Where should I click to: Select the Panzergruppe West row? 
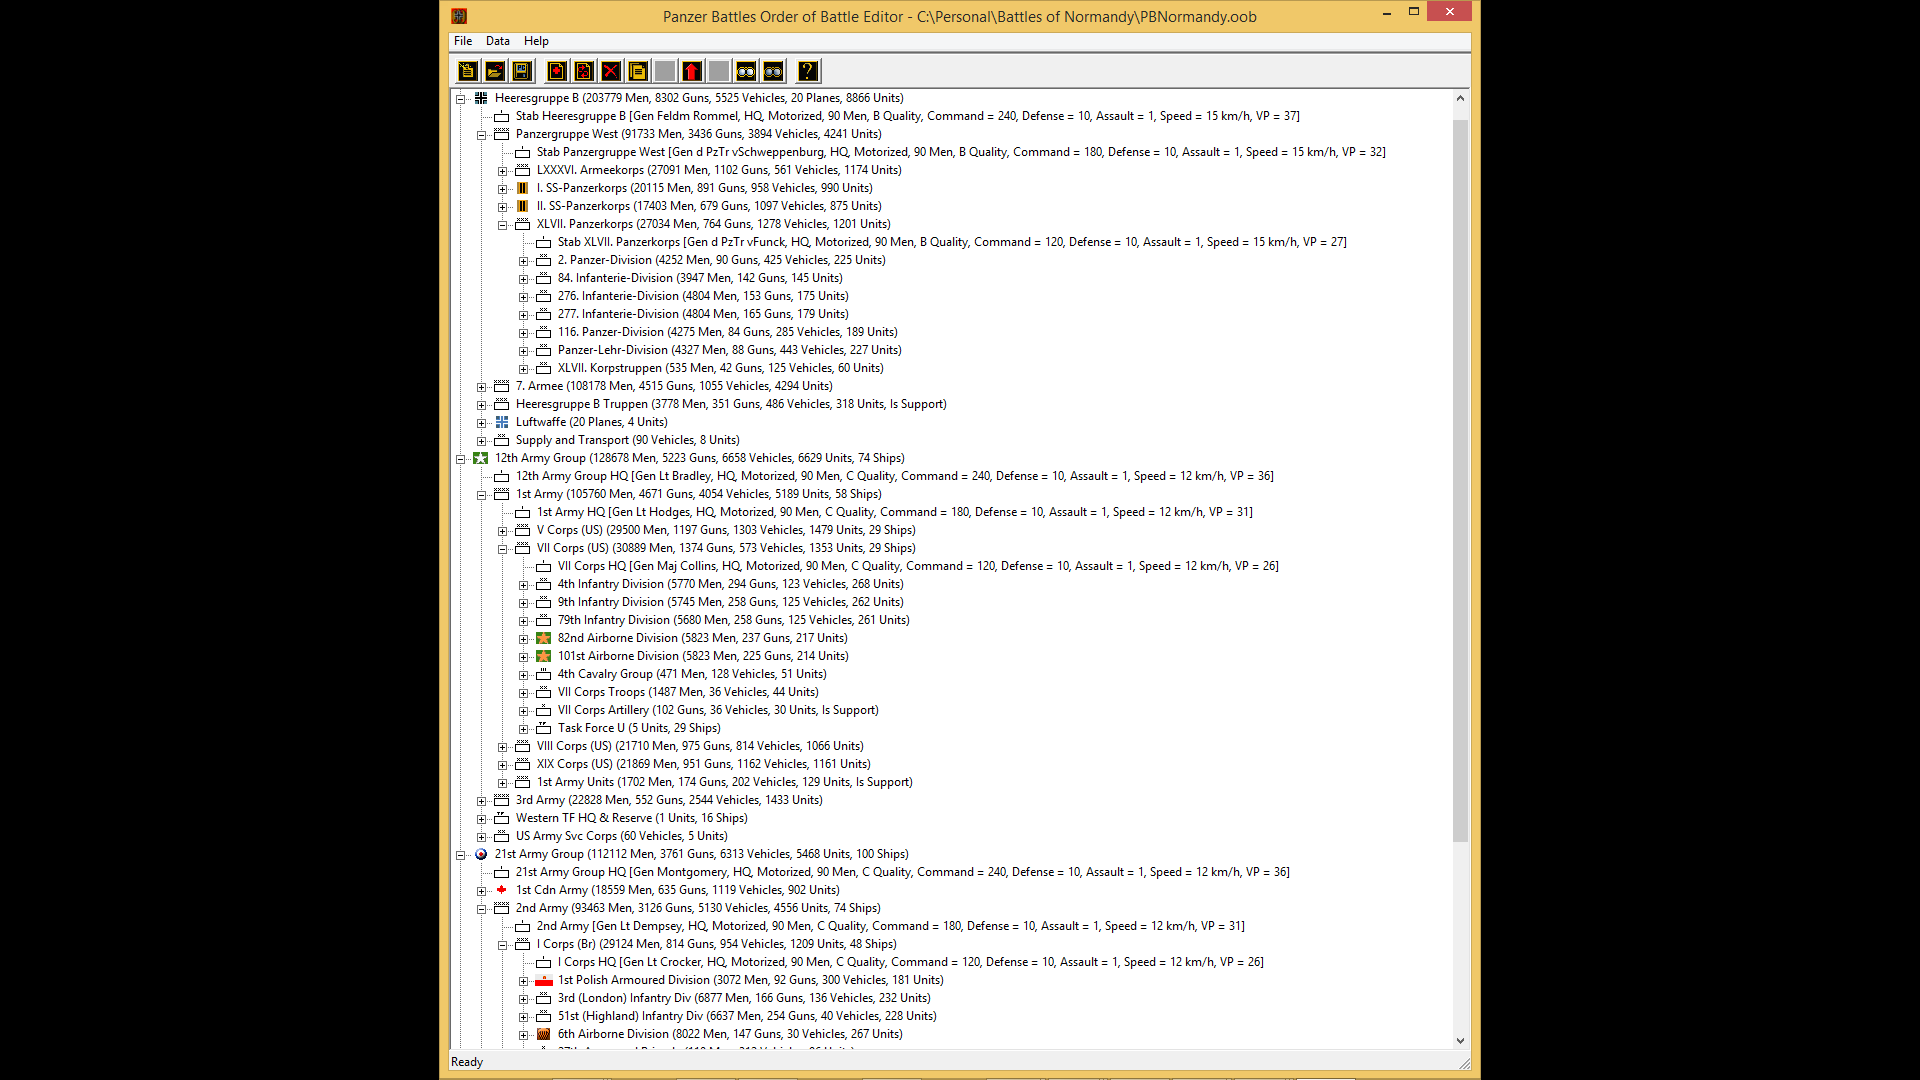[698, 134]
